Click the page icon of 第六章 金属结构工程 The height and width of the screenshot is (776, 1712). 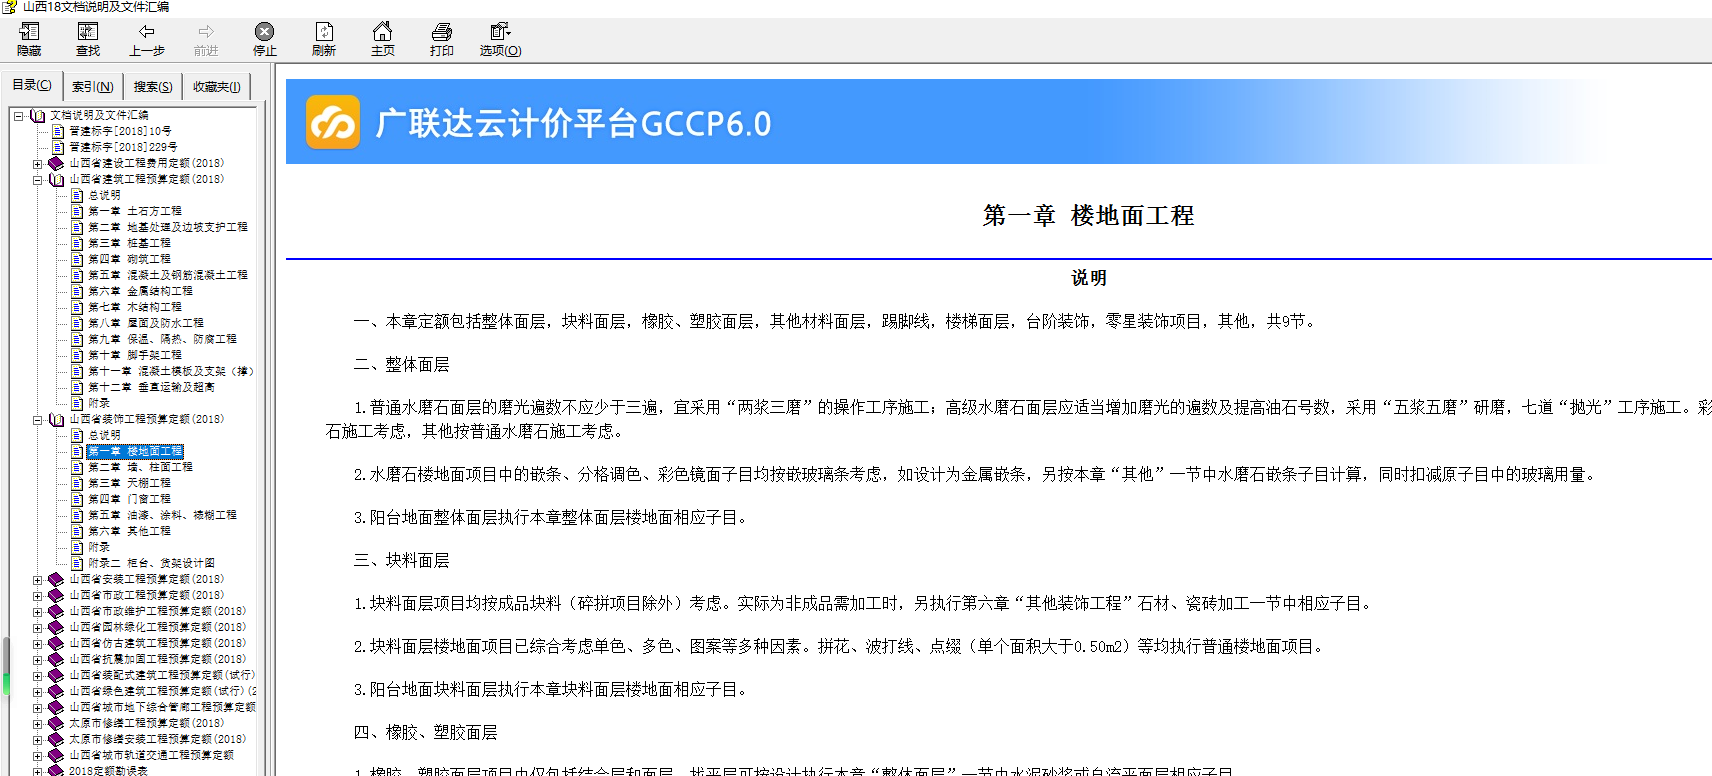(x=77, y=291)
